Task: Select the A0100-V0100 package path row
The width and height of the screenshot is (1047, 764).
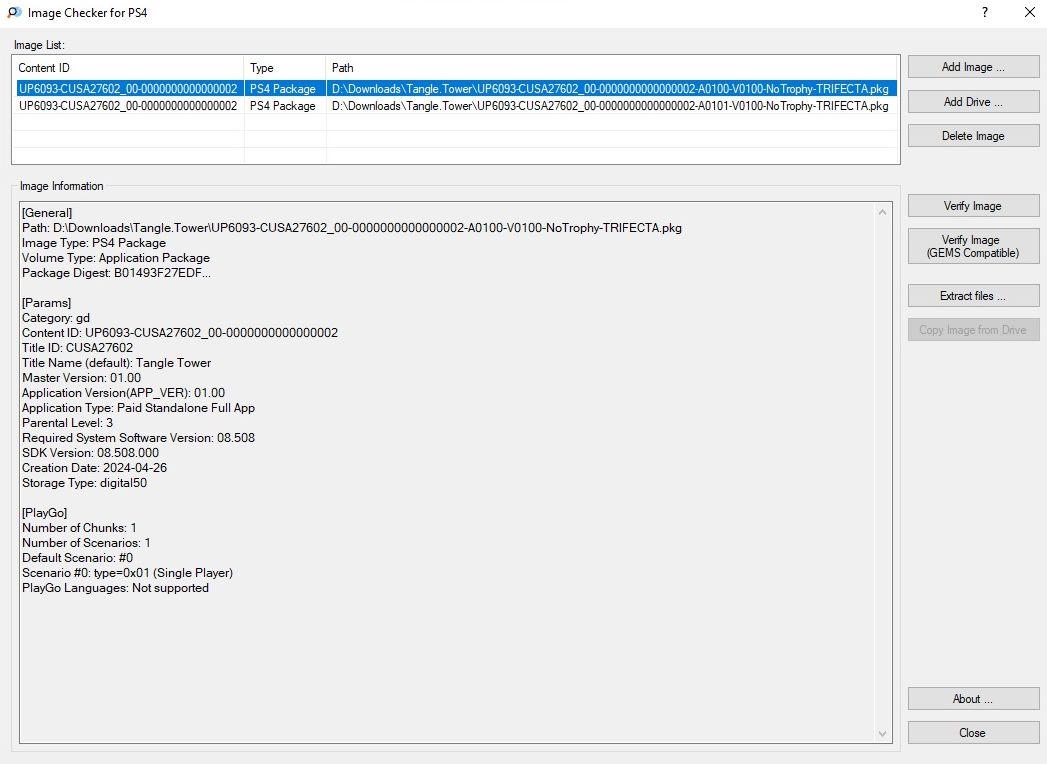Action: click(x=610, y=89)
